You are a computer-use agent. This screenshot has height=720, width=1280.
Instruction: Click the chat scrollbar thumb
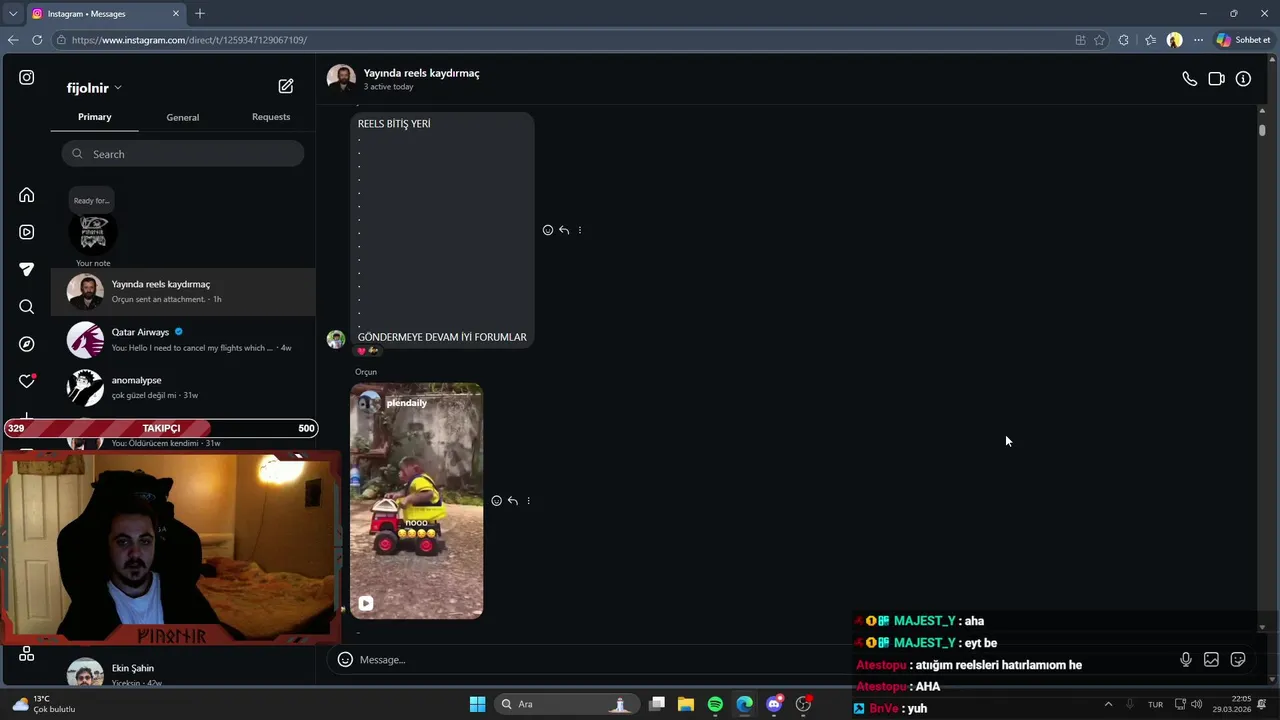[1262, 129]
